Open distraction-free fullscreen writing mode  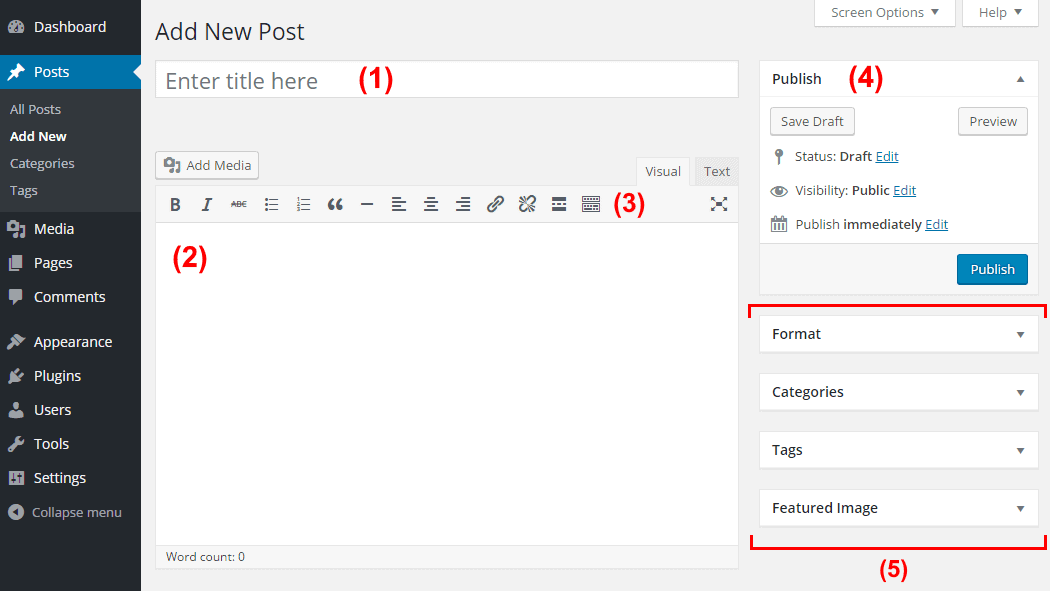(719, 204)
